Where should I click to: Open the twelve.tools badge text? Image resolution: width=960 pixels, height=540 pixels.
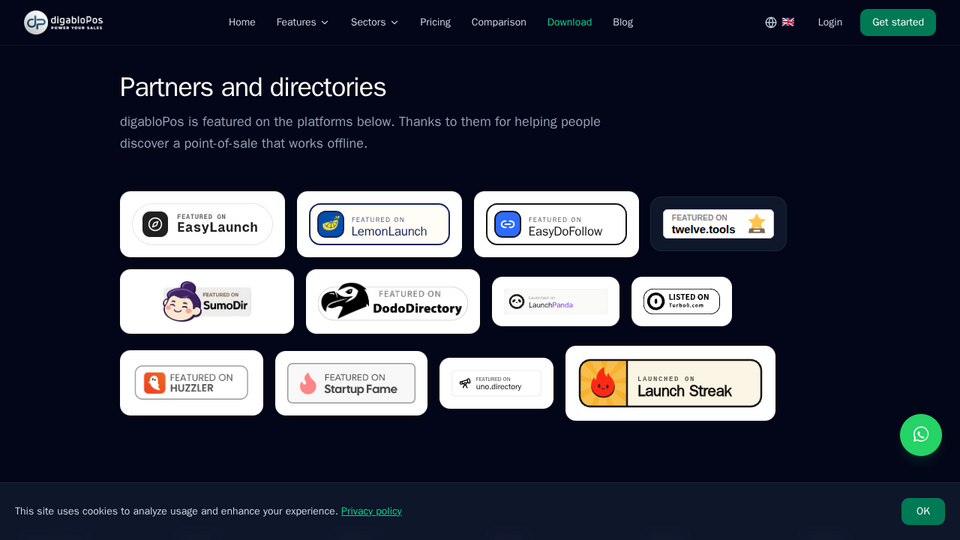[703, 224]
